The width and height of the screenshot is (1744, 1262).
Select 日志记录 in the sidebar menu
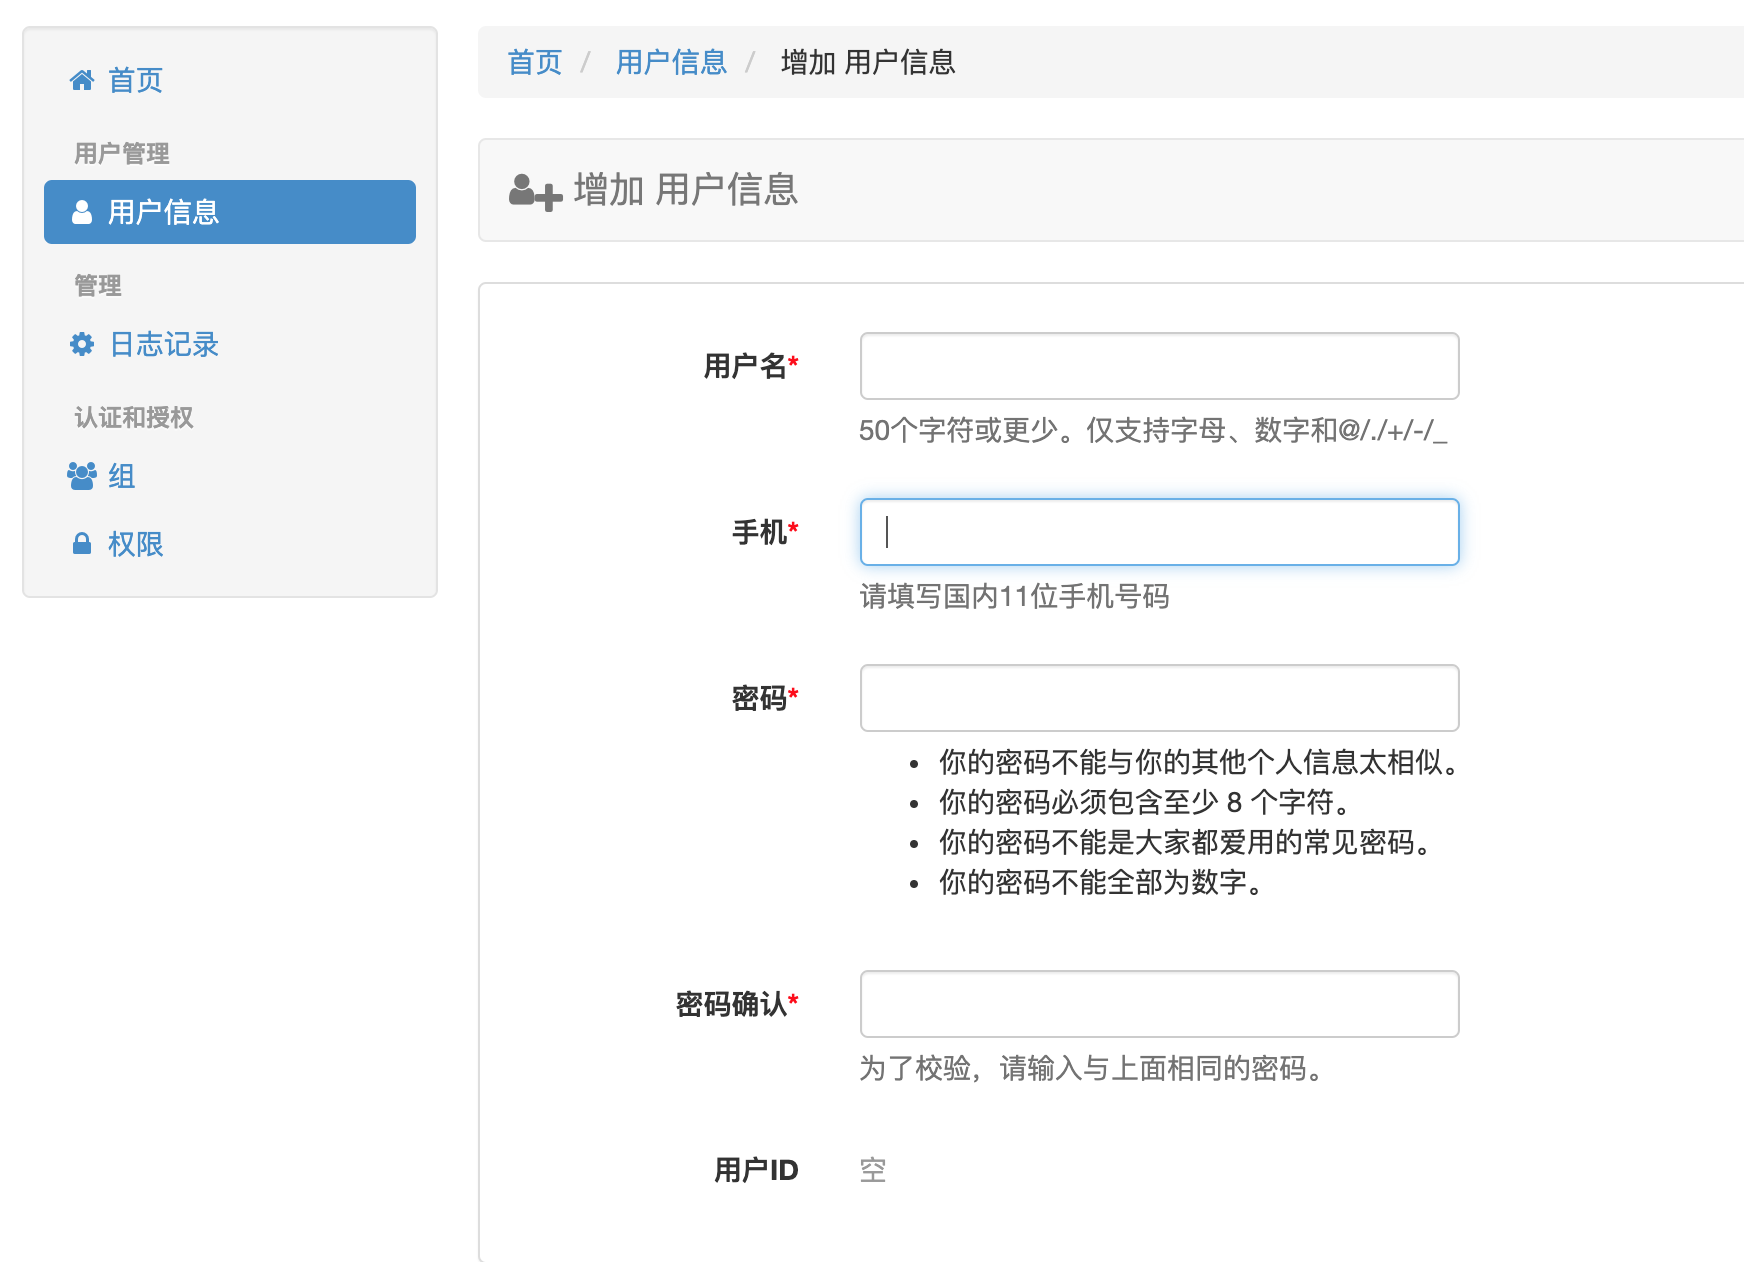[165, 344]
